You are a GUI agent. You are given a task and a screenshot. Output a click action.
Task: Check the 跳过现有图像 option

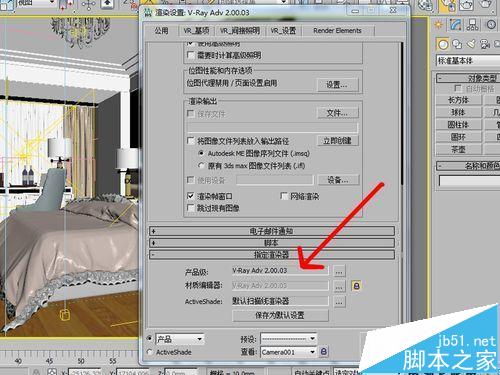tap(191, 208)
